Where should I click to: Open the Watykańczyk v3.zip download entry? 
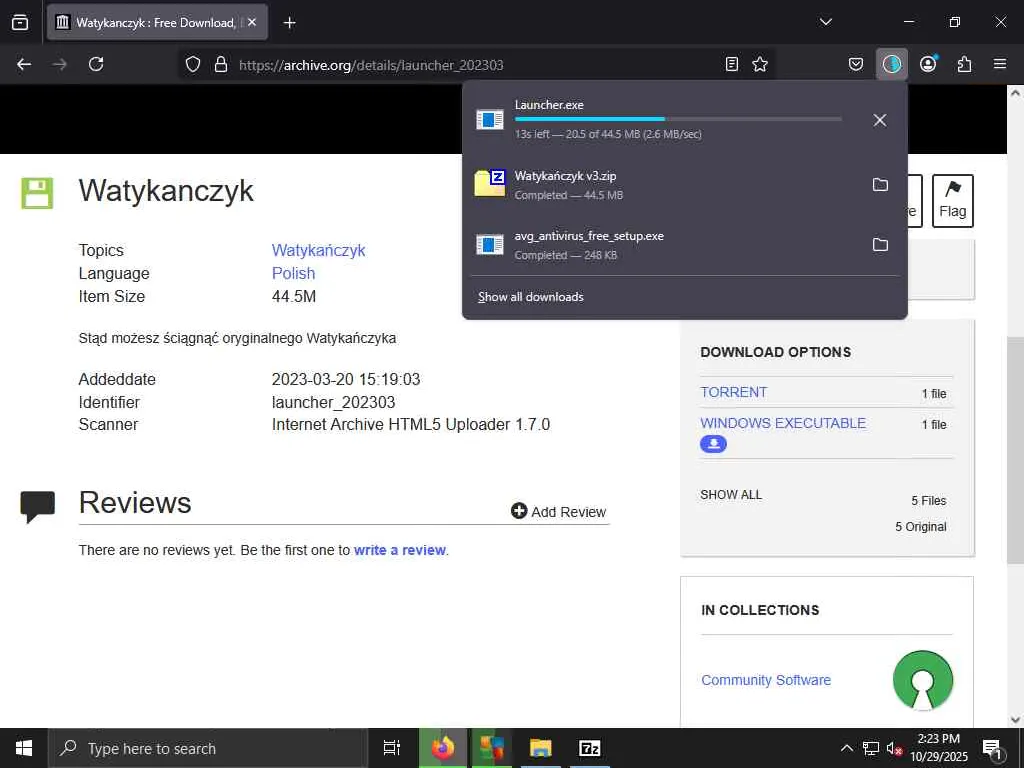click(664, 185)
